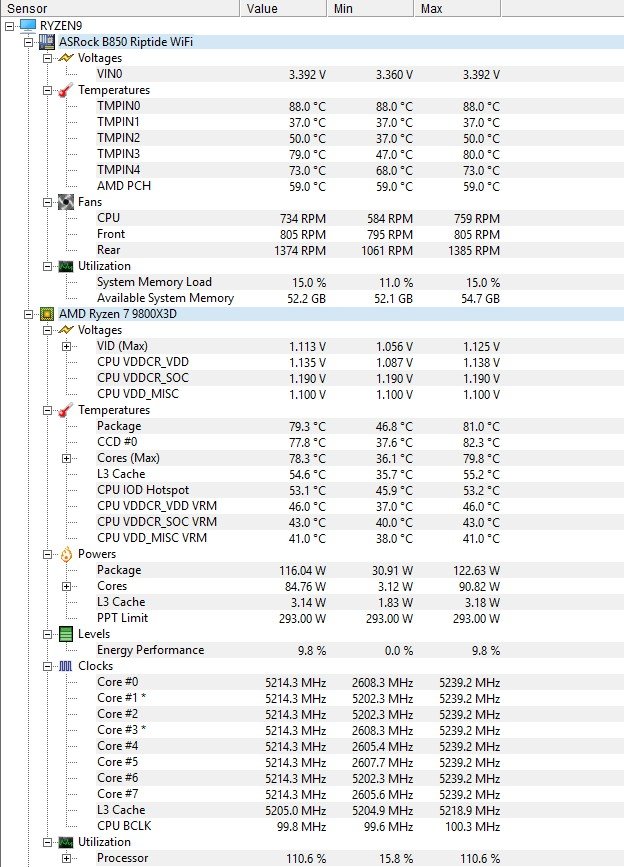Click the Clocks waveform icon
624x867 pixels.
(66, 666)
